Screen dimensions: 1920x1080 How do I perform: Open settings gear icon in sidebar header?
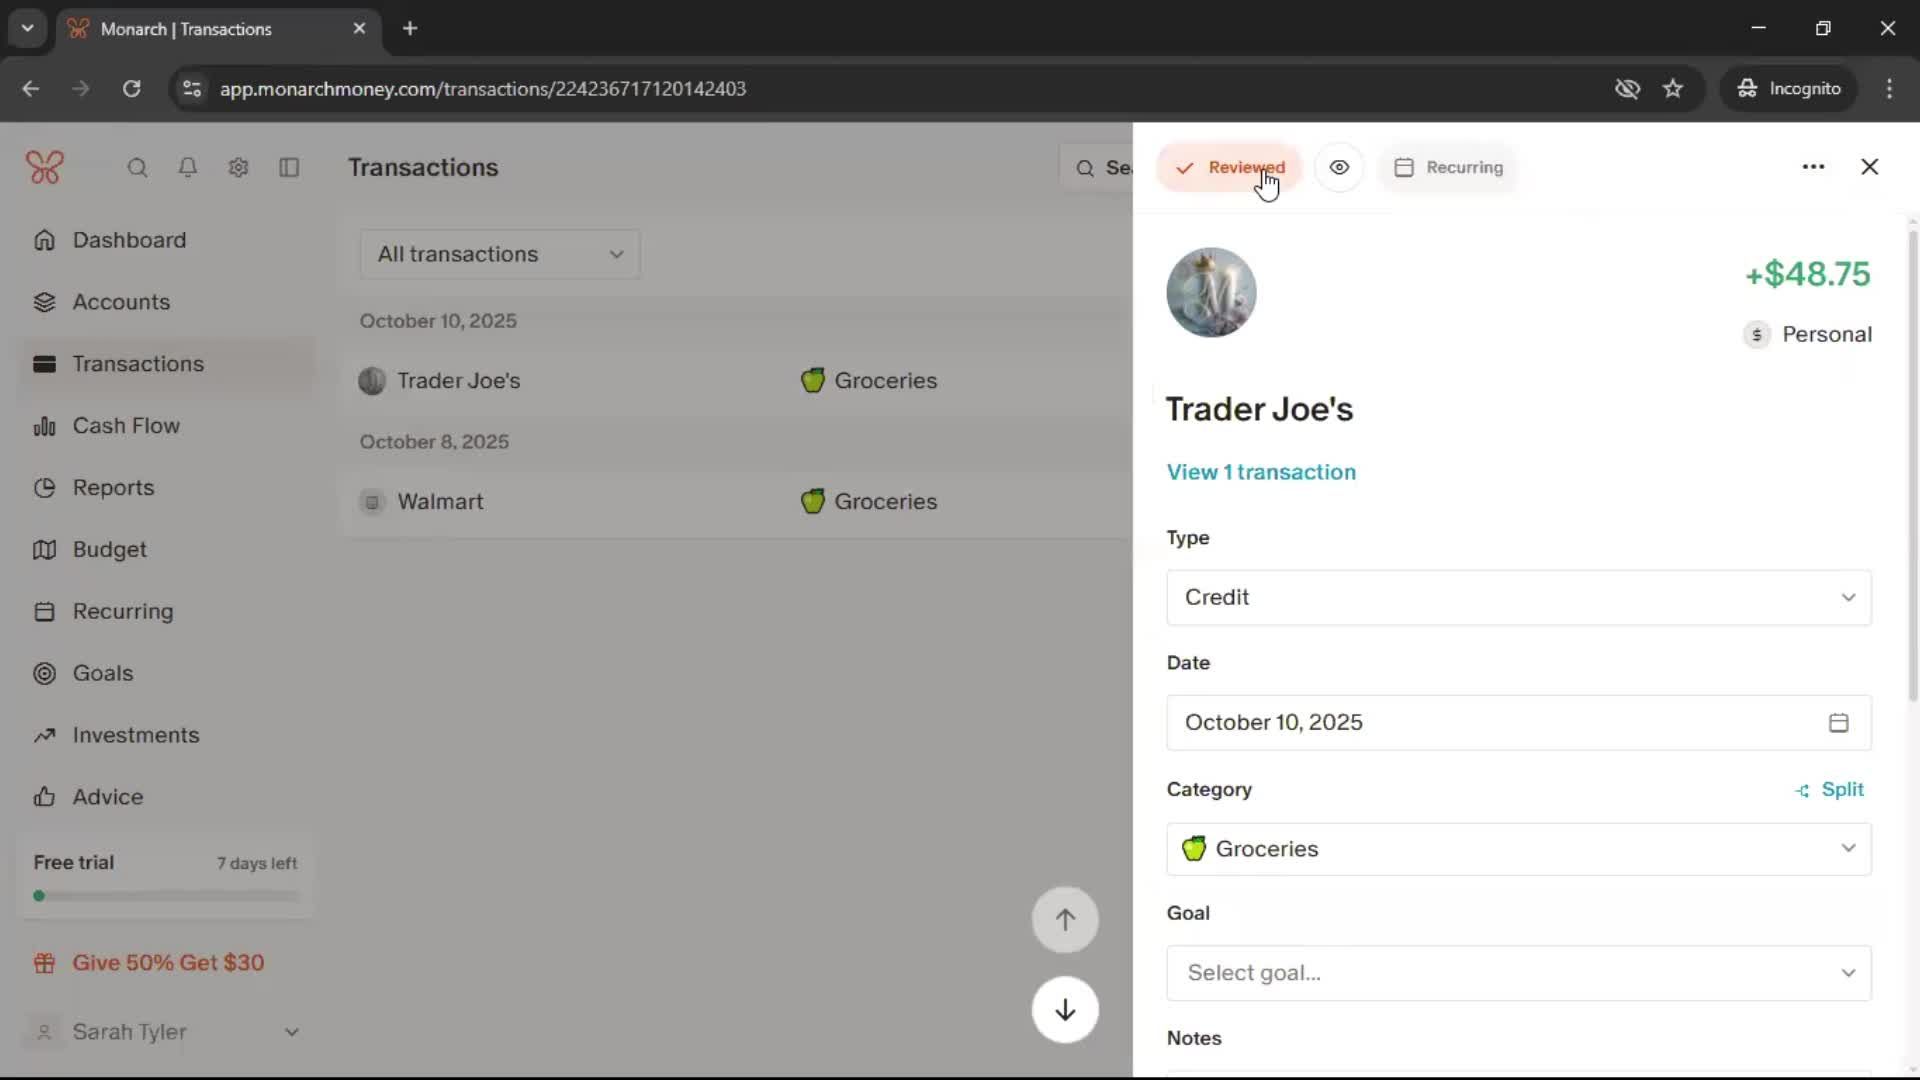coord(238,168)
